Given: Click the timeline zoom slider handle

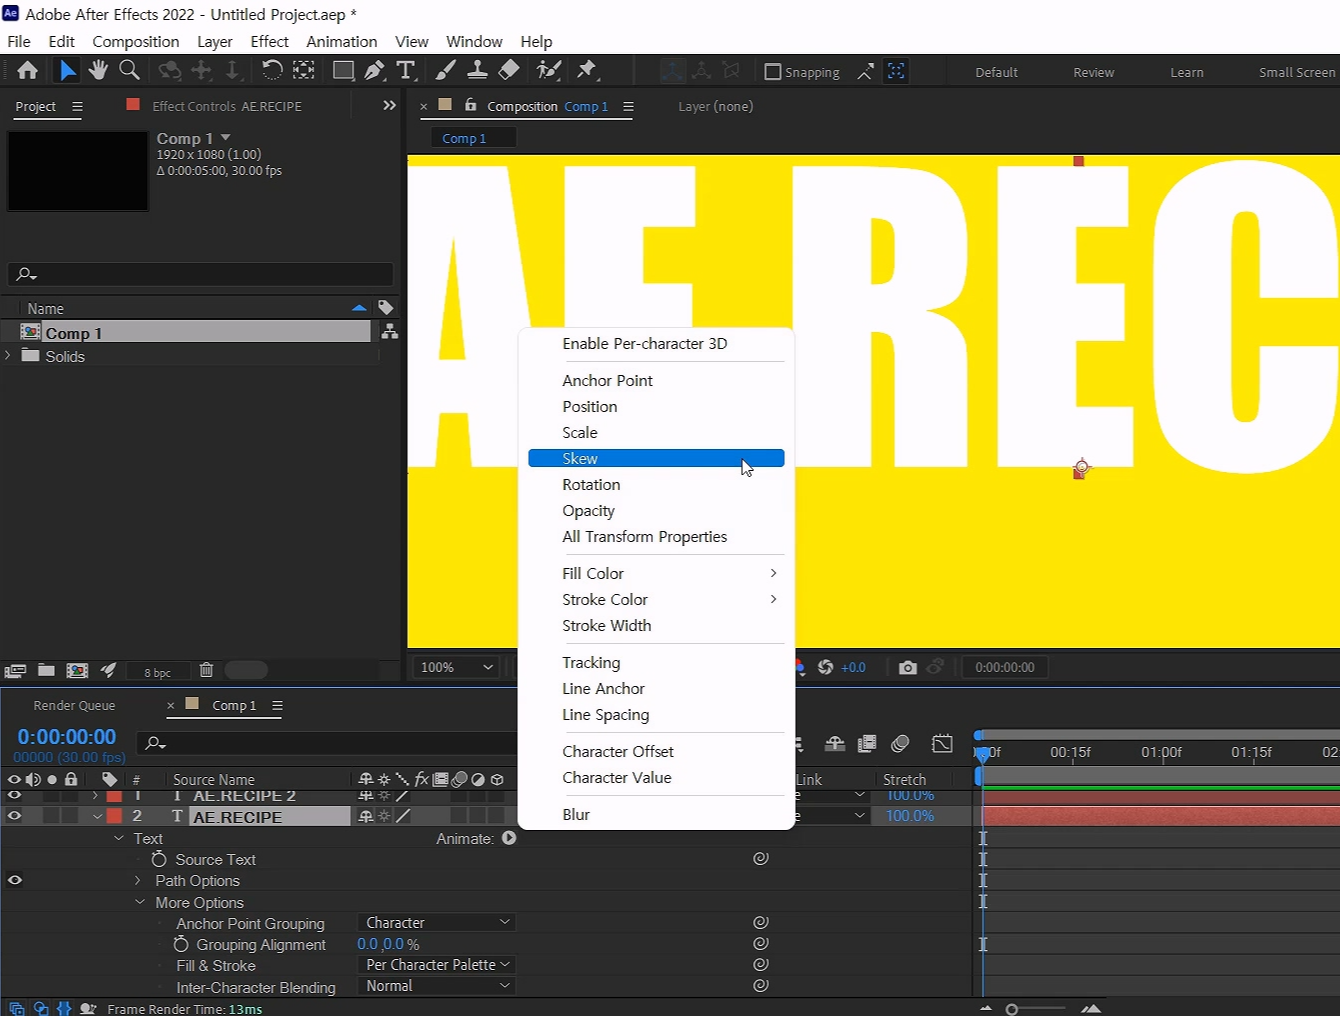Looking at the screenshot, I should tap(1012, 1009).
